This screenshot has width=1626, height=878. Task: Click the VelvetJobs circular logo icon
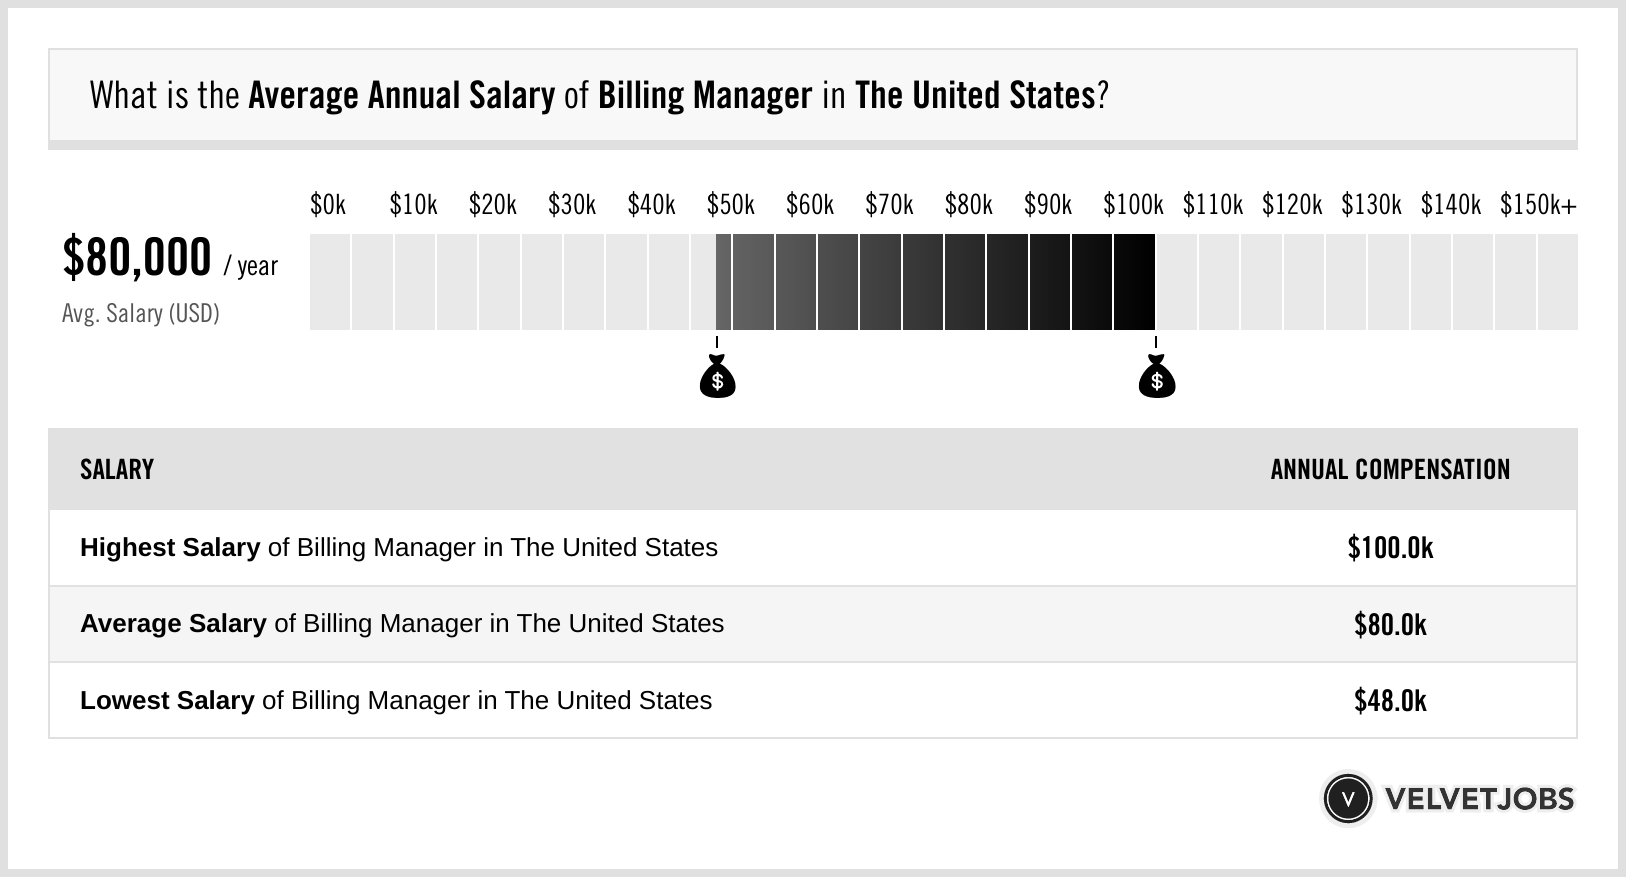pos(1347,799)
